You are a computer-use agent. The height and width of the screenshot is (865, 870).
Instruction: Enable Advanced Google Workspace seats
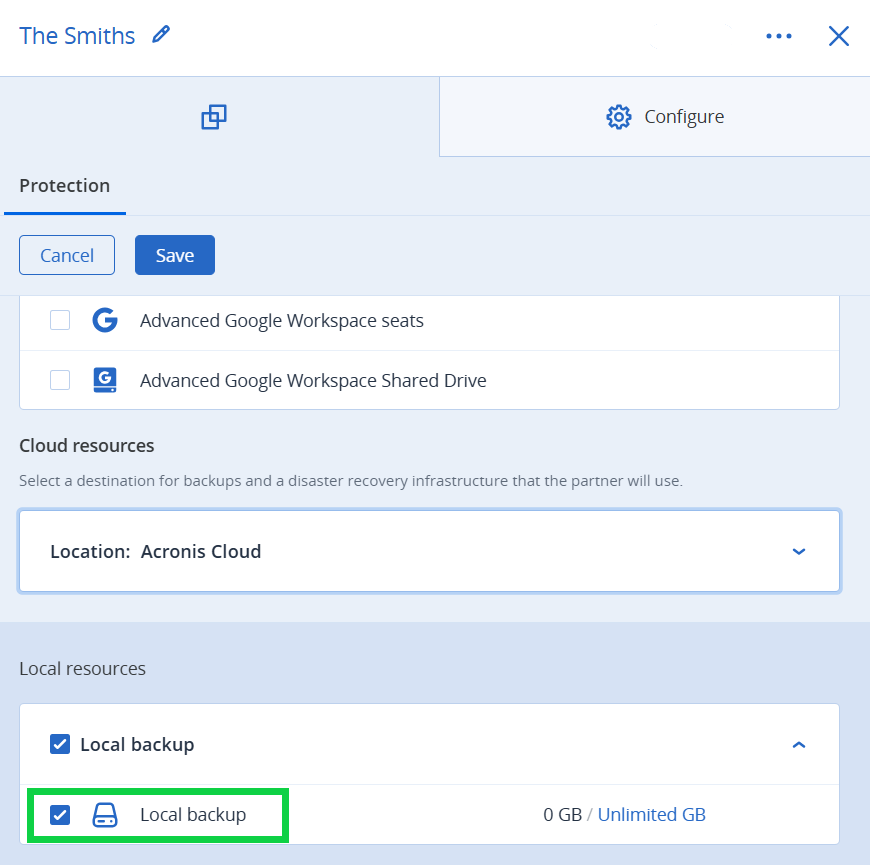(60, 320)
